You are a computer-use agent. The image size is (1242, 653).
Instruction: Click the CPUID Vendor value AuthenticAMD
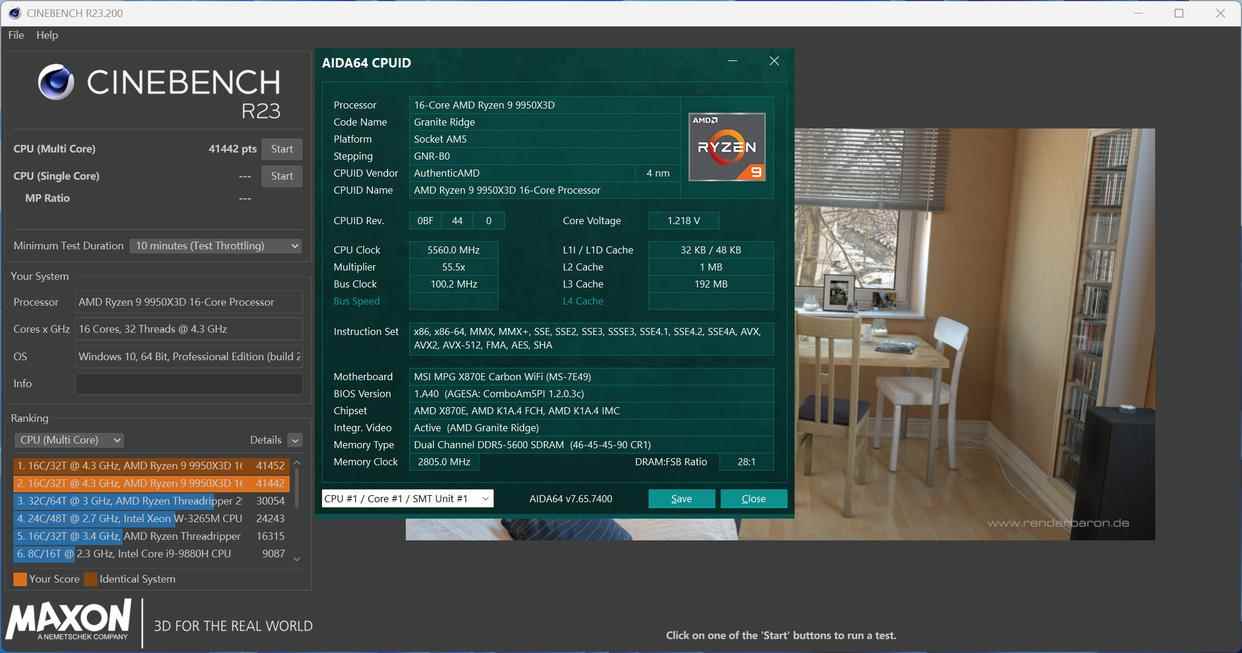click(447, 173)
